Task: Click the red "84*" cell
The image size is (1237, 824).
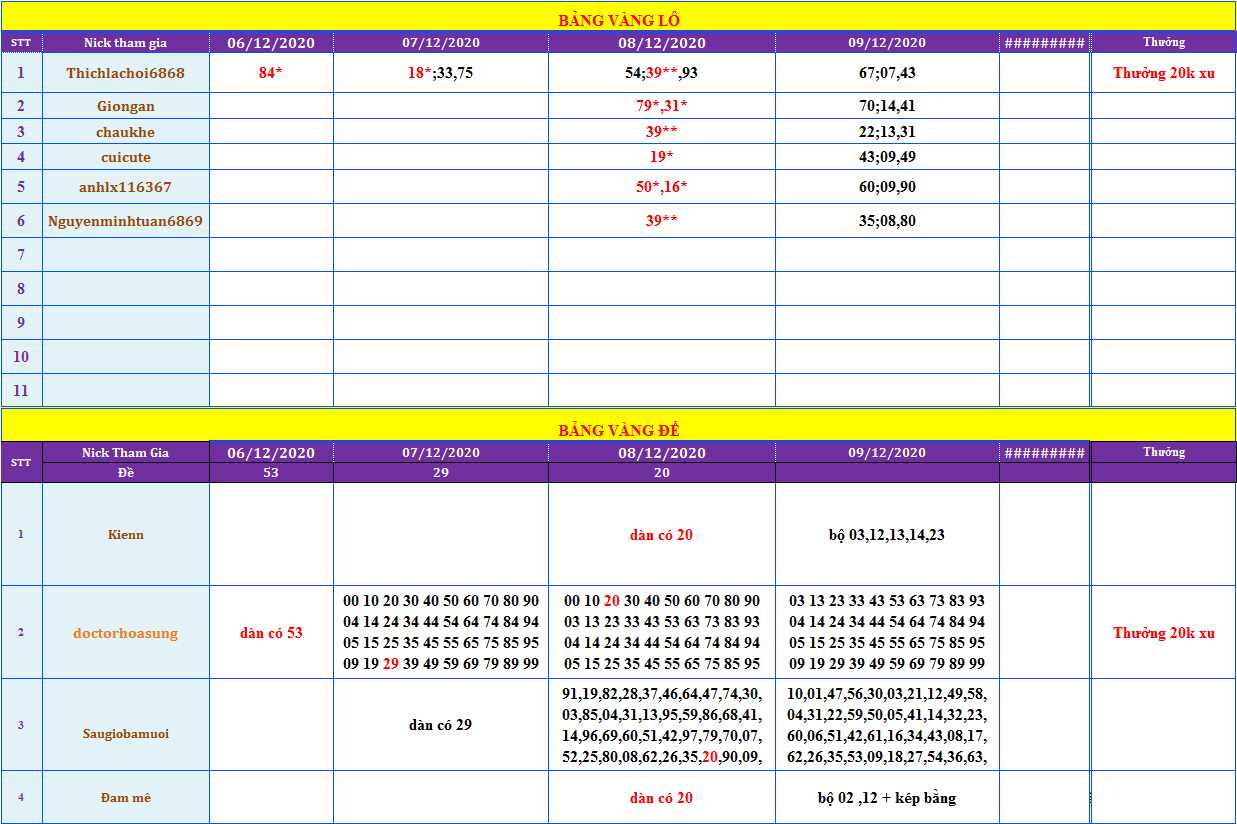Action: pos(271,73)
